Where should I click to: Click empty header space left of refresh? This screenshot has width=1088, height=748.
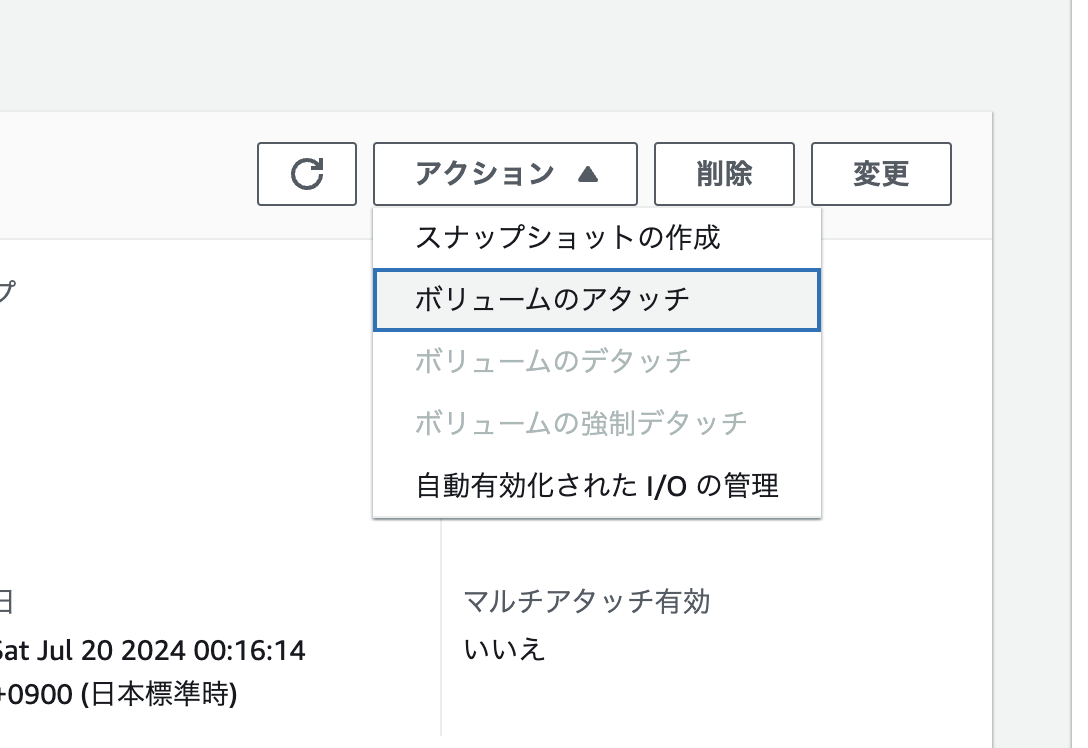click(130, 174)
